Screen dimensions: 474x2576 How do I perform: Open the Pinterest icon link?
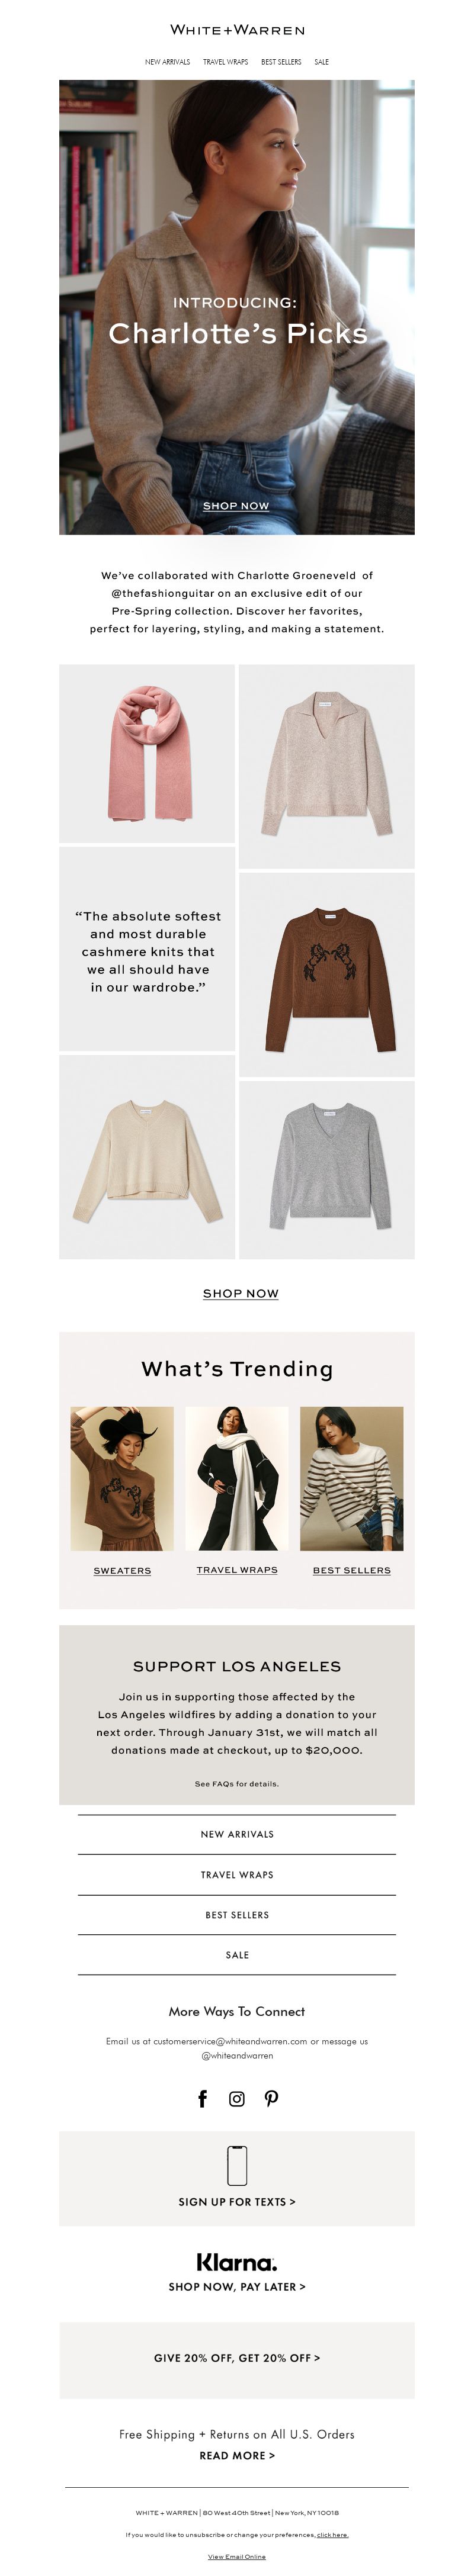click(271, 2099)
